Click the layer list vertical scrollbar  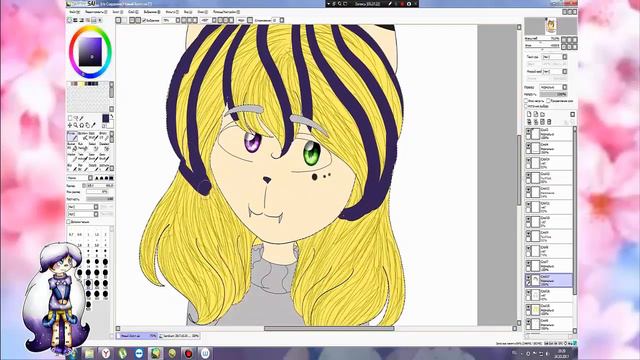(575, 212)
